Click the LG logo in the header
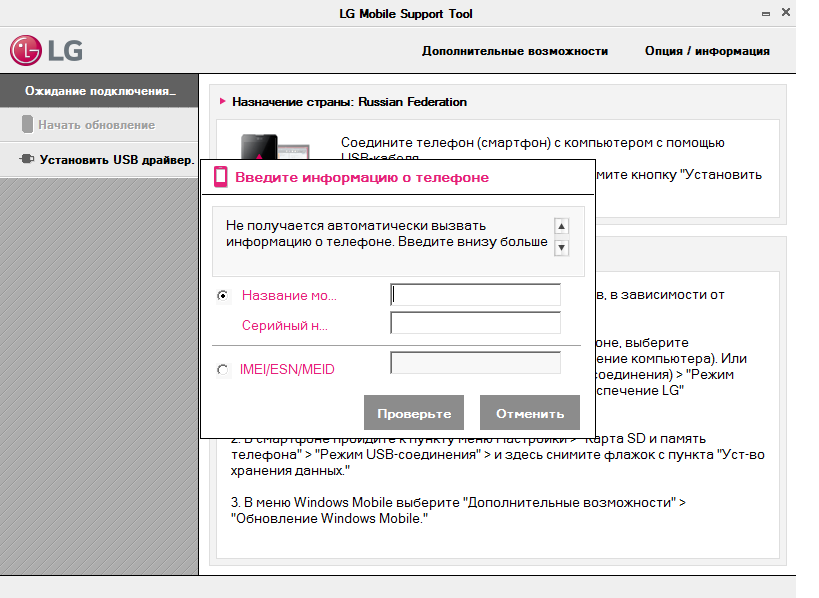Image resolution: width=819 pixels, height=598 pixels. coord(47,50)
